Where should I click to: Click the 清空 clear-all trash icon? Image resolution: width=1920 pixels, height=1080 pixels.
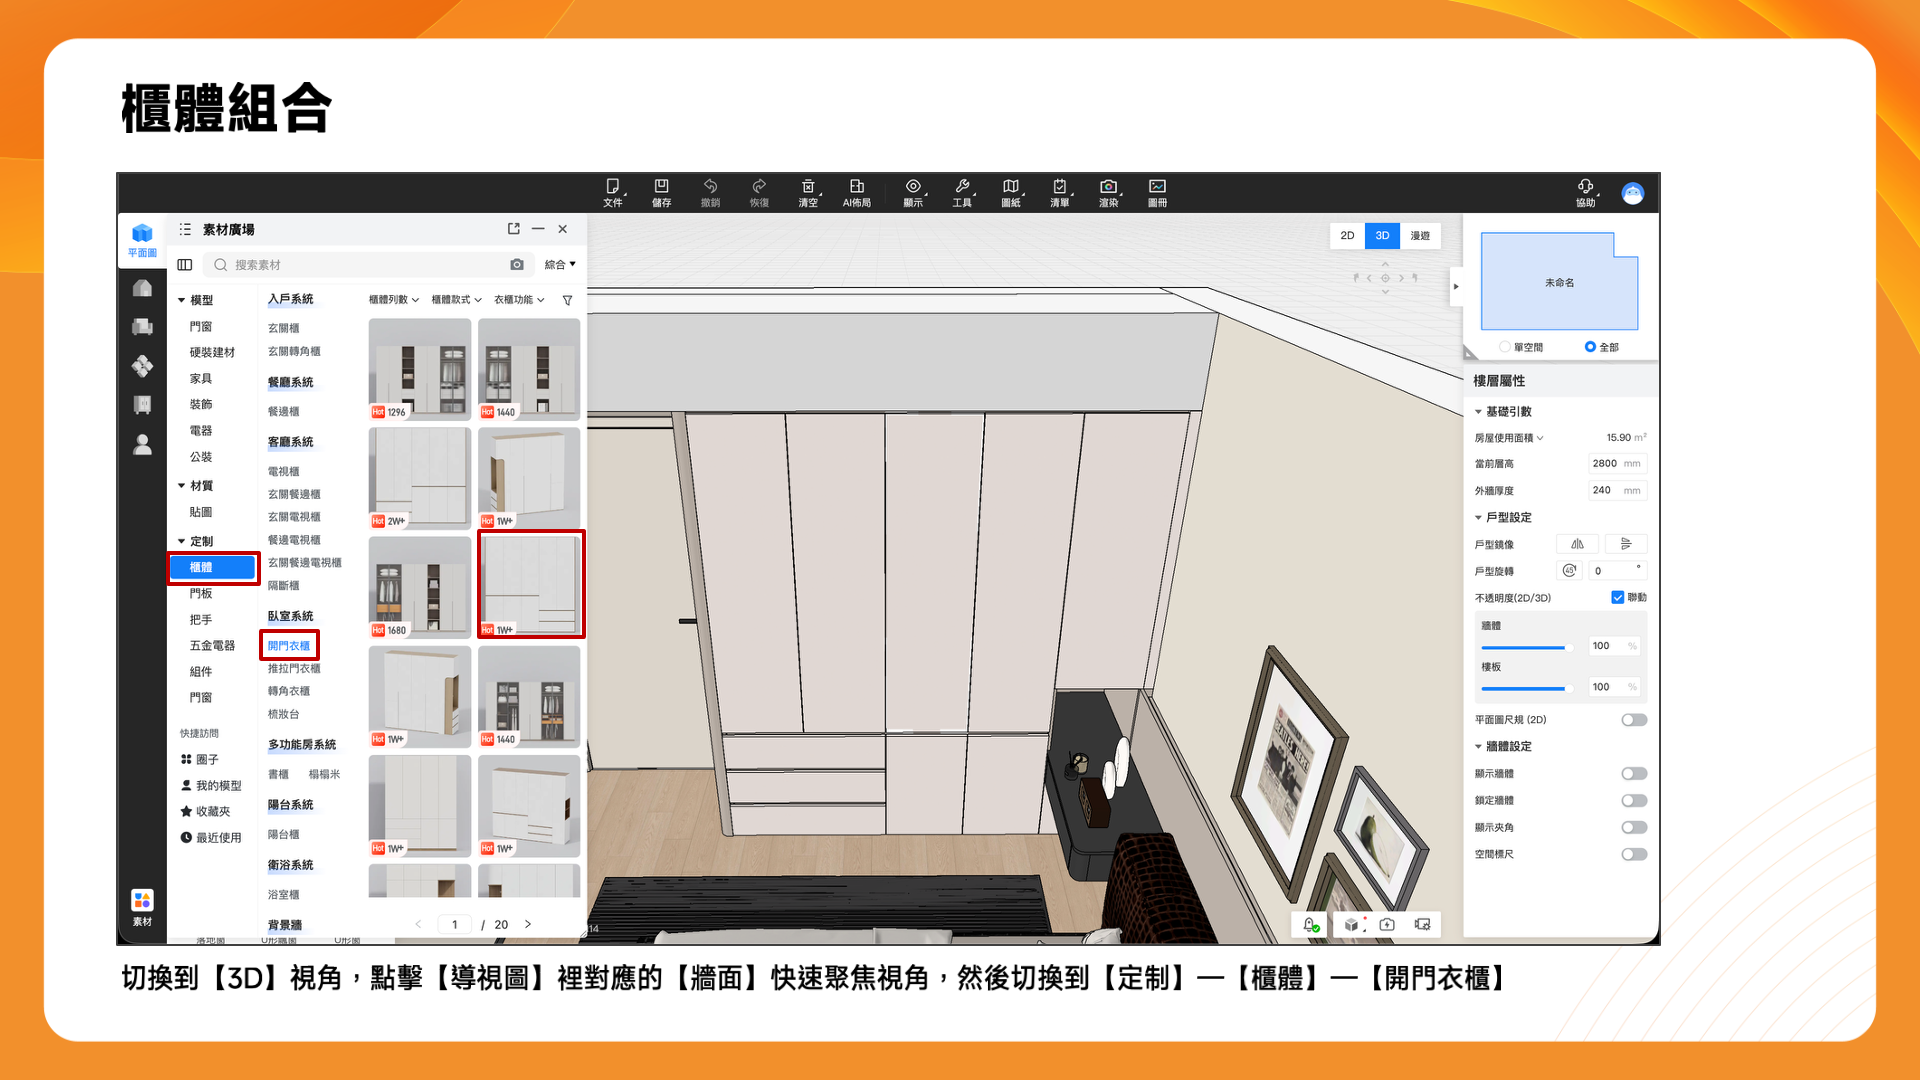(808, 187)
